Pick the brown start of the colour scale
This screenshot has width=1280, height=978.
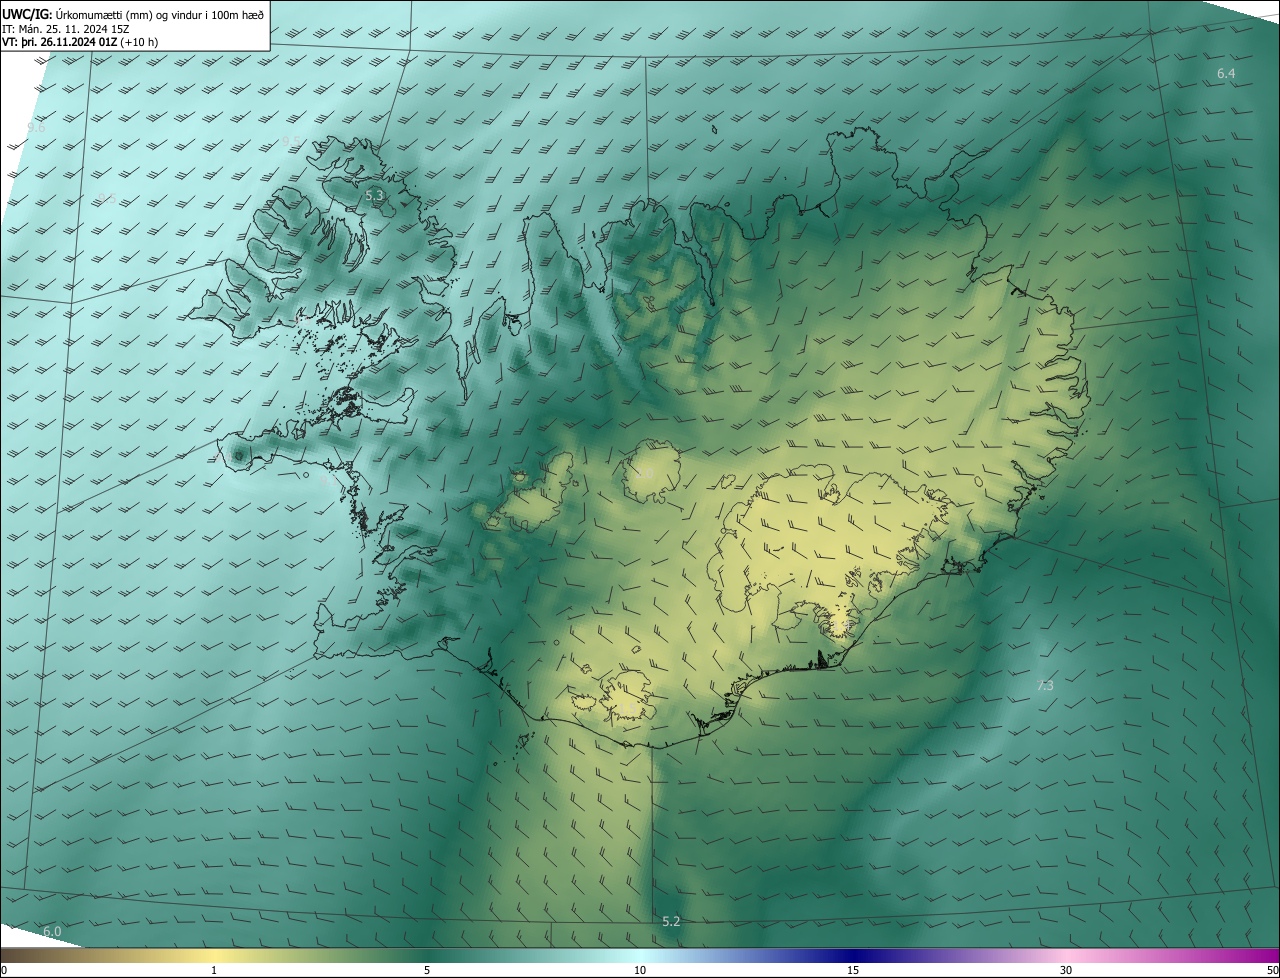15,955
